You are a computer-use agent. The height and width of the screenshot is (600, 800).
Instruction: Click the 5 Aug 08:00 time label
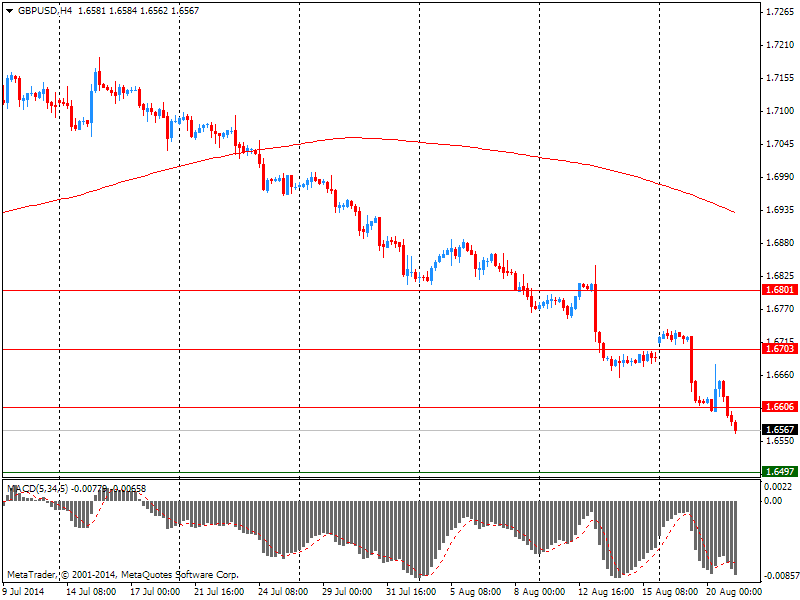point(476,592)
